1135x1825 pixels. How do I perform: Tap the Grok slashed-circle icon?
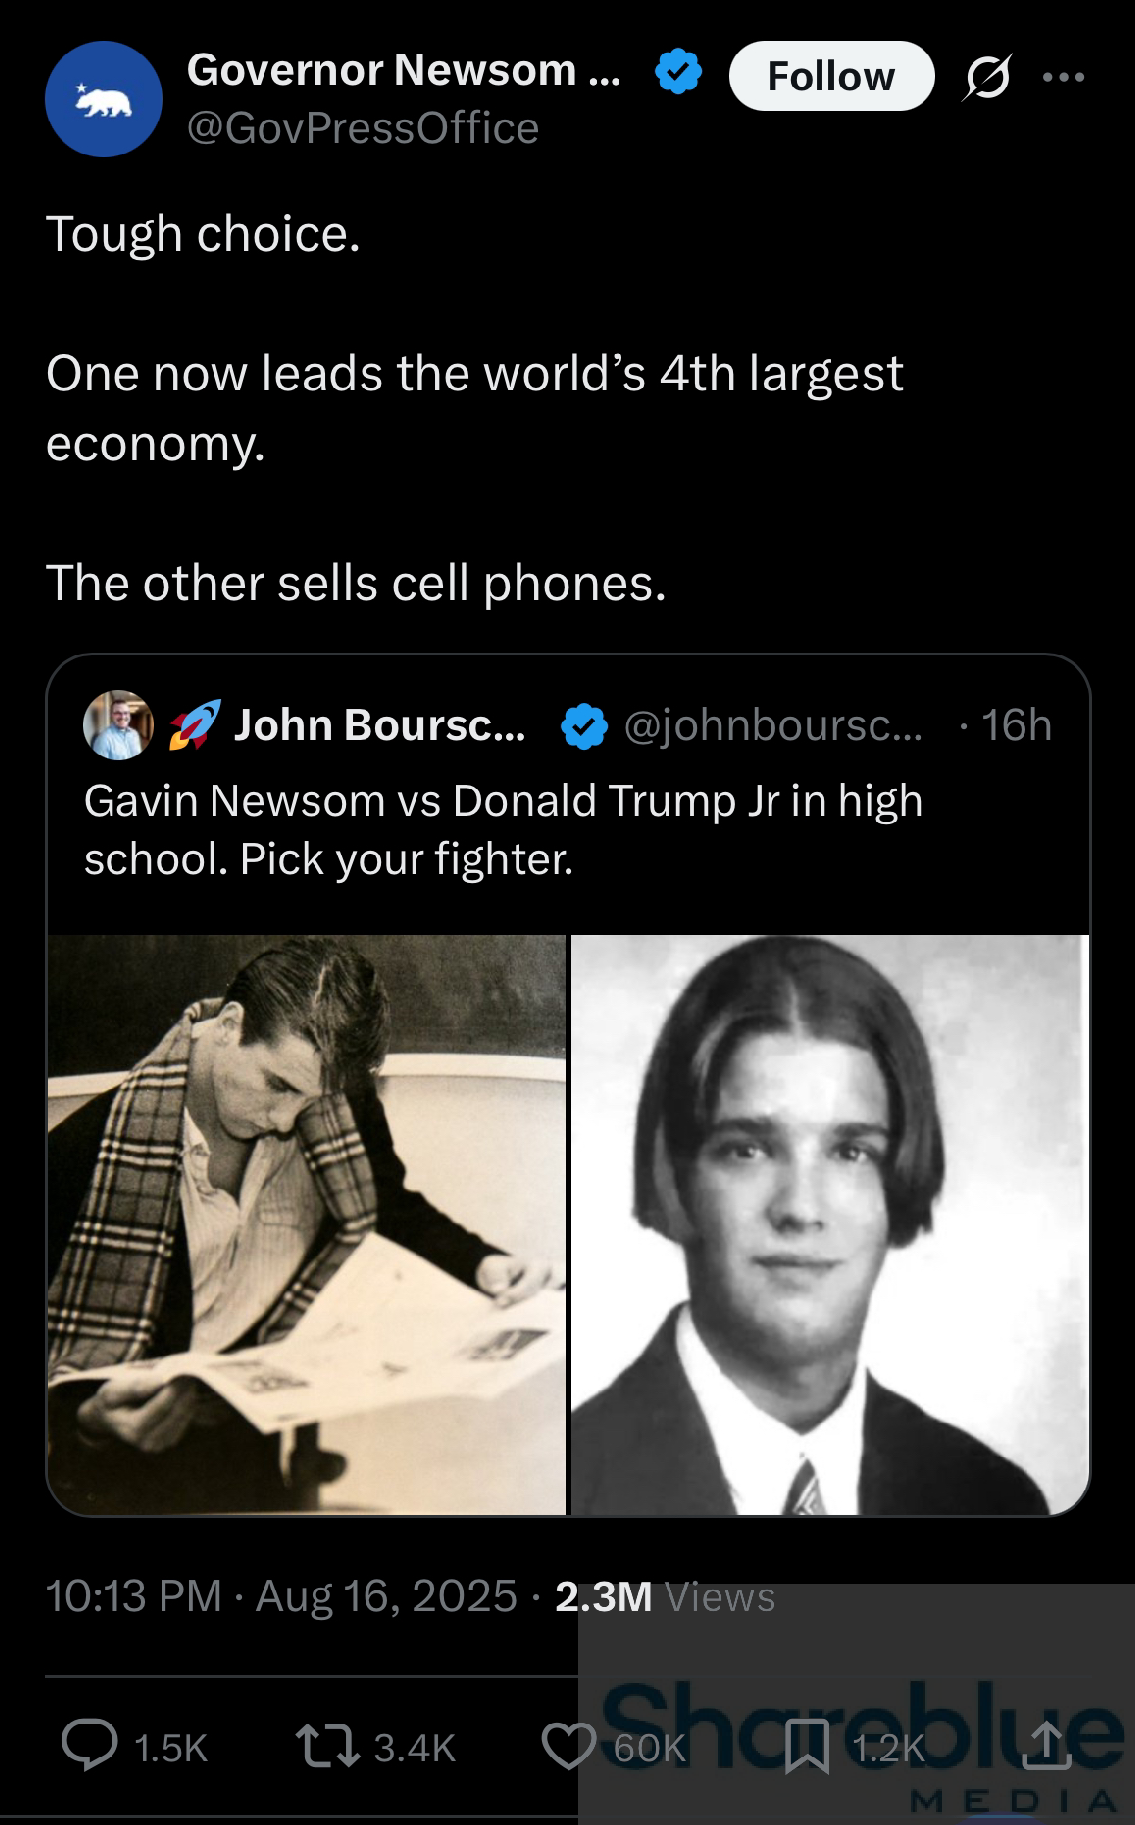pos(988,77)
